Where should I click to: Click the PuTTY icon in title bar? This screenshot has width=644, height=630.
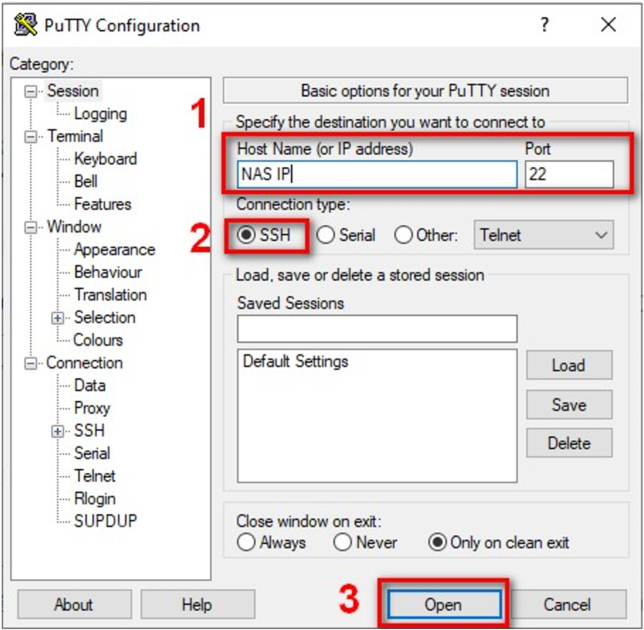coord(26,25)
